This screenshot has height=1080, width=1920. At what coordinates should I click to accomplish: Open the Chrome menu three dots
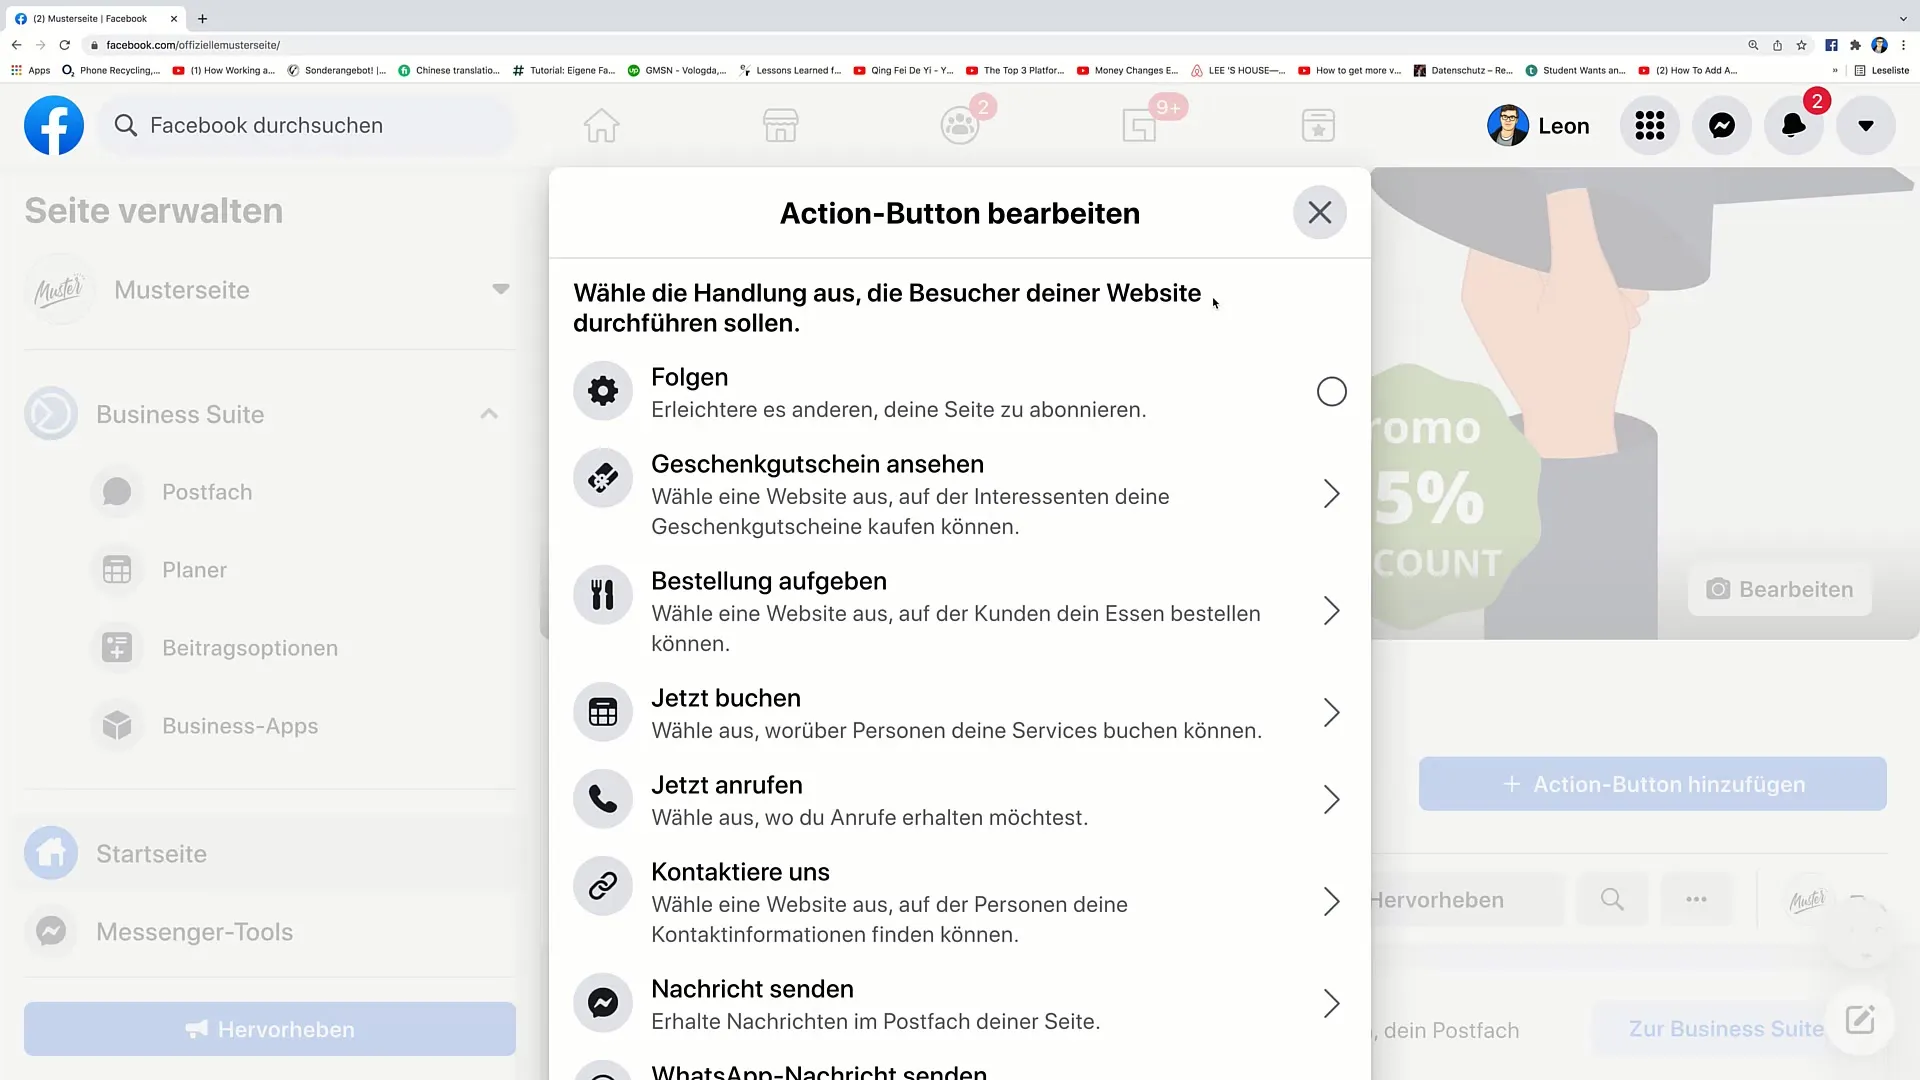pos(1903,45)
